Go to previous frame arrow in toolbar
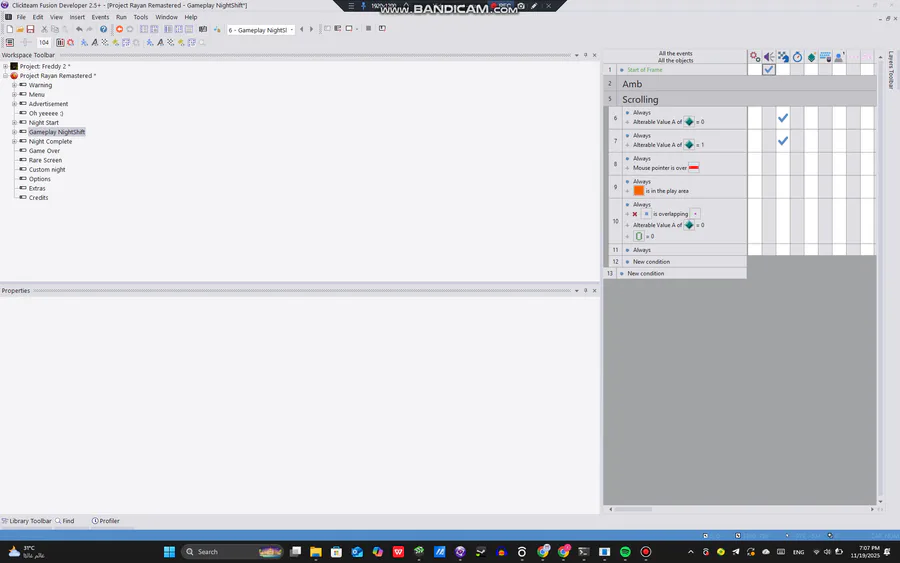This screenshot has height=563, width=900. point(302,29)
